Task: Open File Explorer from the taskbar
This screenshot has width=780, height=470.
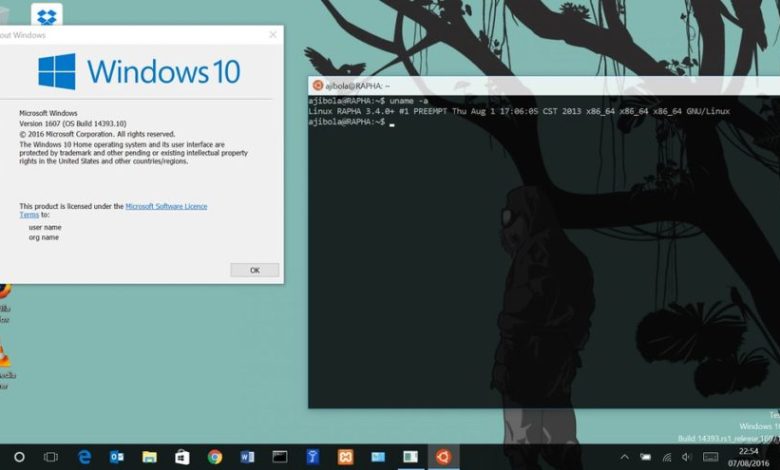Action: [149, 457]
